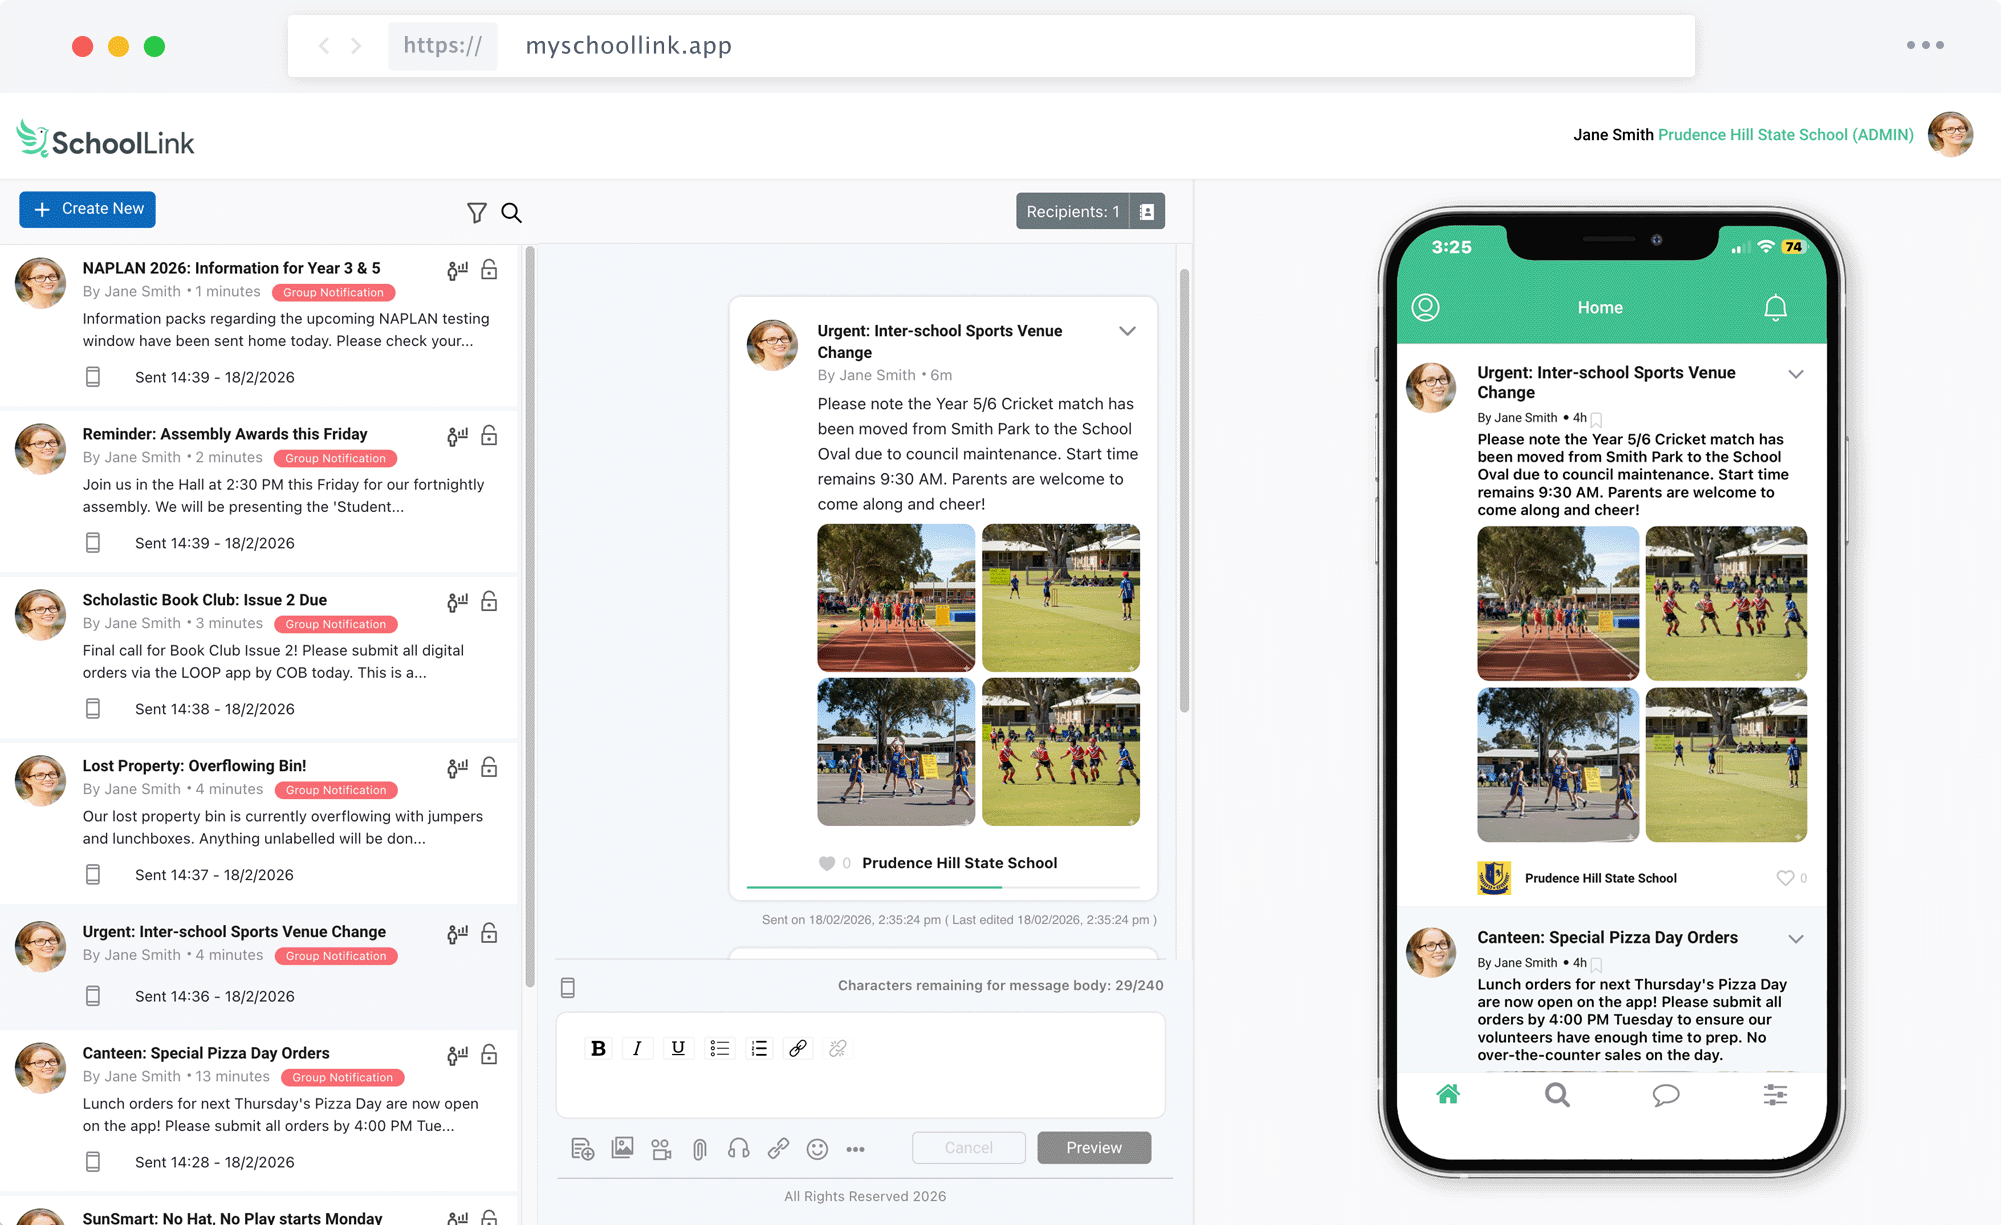The width and height of the screenshot is (2001, 1225).
Task: Tap the Home tab on phone bottom bar
Action: coord(1447,1095)
